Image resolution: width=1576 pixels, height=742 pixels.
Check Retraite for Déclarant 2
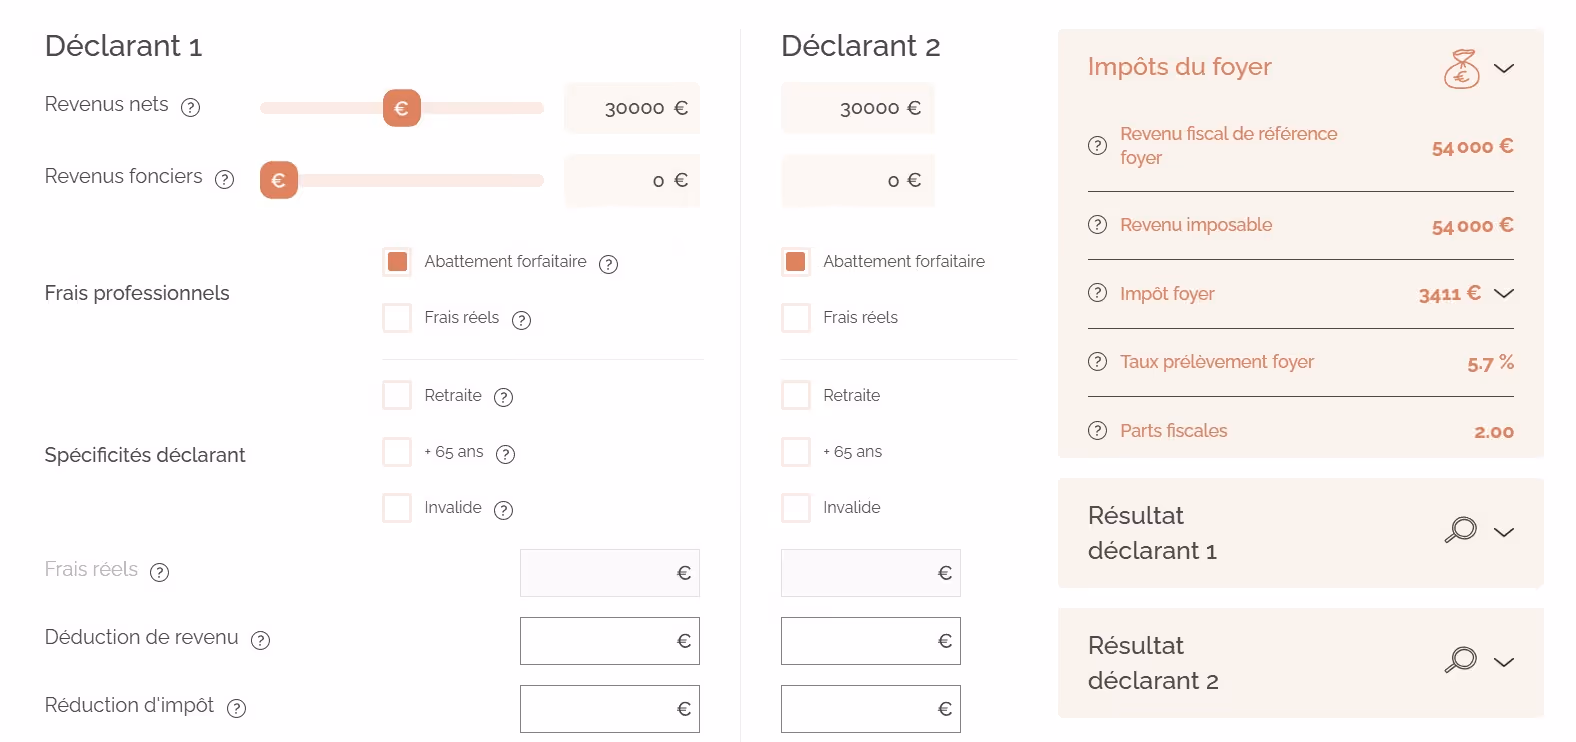point(796,395)
